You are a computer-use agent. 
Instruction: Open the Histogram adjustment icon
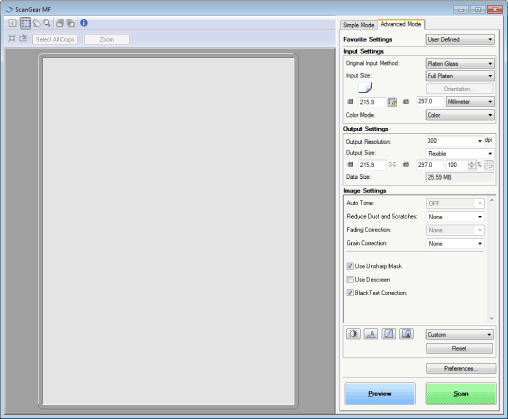(x=371, y=334)
